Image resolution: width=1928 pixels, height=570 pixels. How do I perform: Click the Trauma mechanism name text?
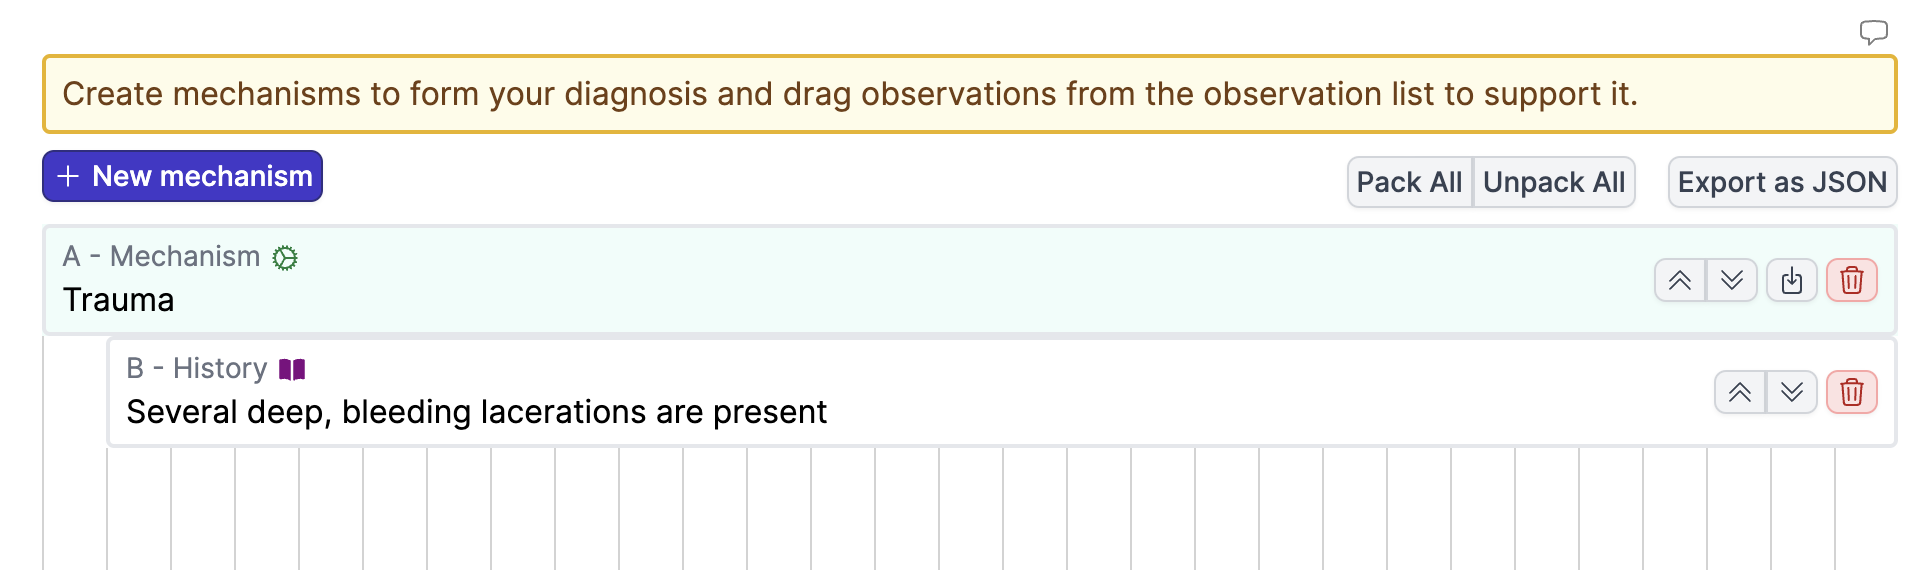pos(118,300)
